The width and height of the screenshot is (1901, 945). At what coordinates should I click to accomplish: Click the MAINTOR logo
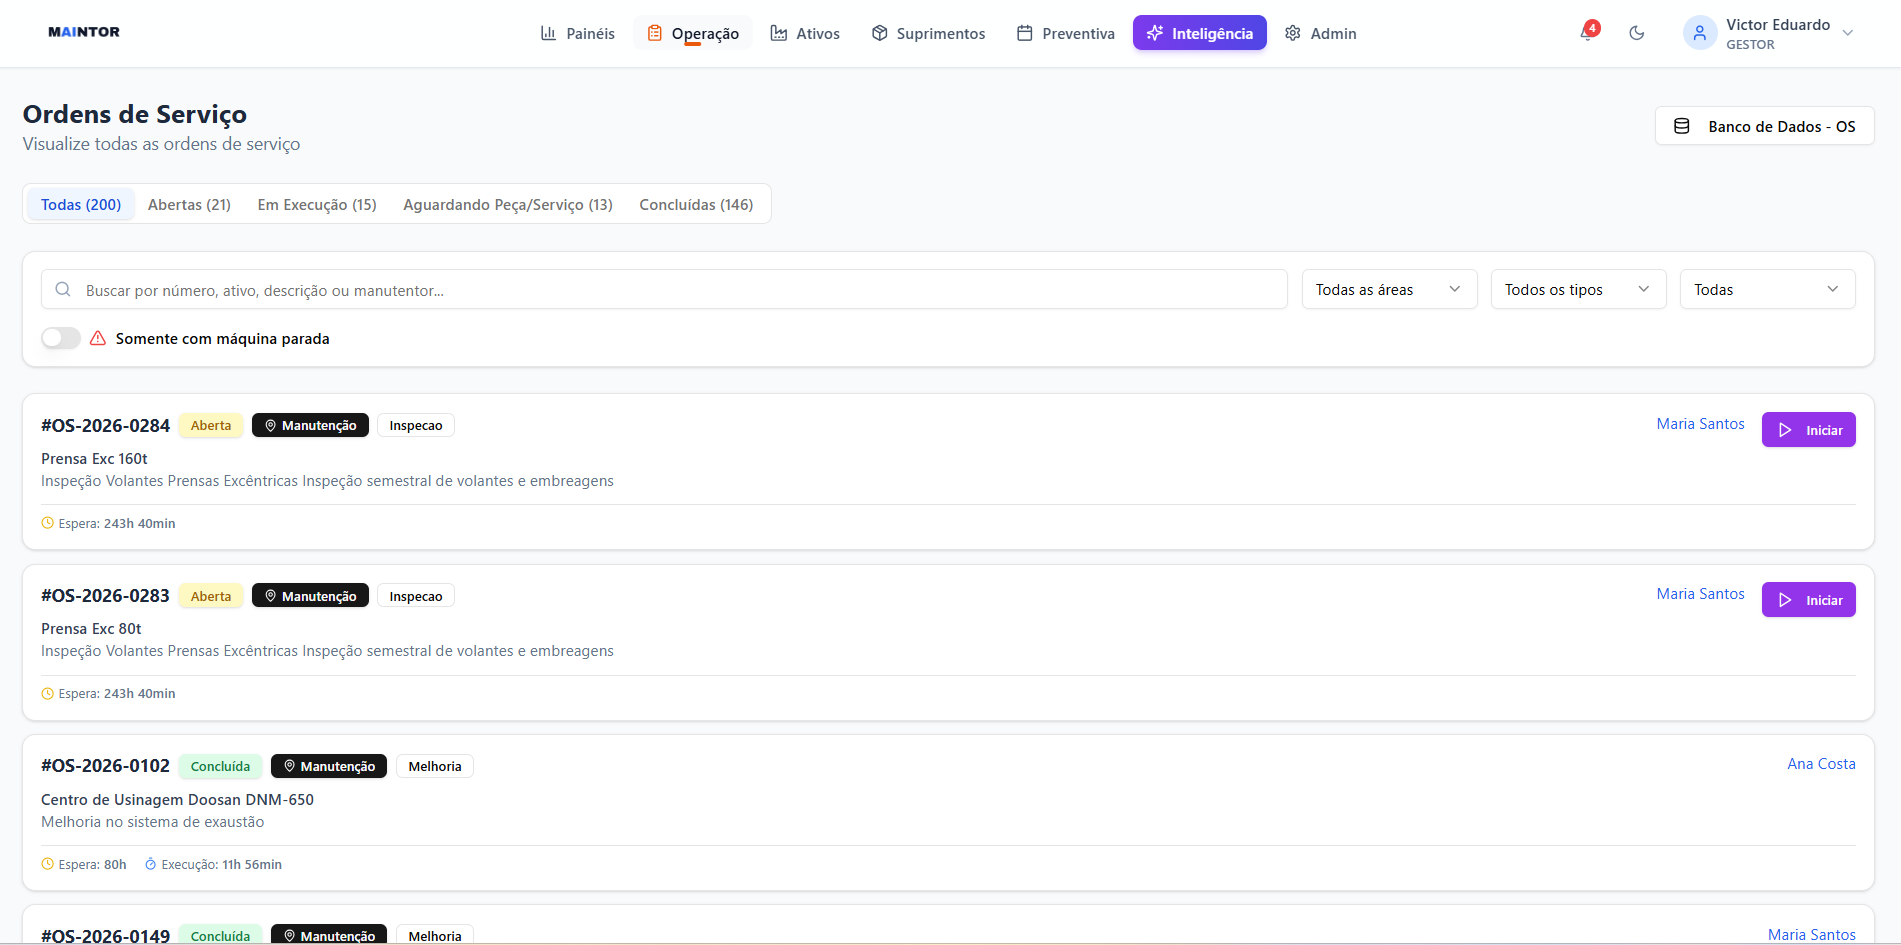pyautogui.click(x=84, y=32)
